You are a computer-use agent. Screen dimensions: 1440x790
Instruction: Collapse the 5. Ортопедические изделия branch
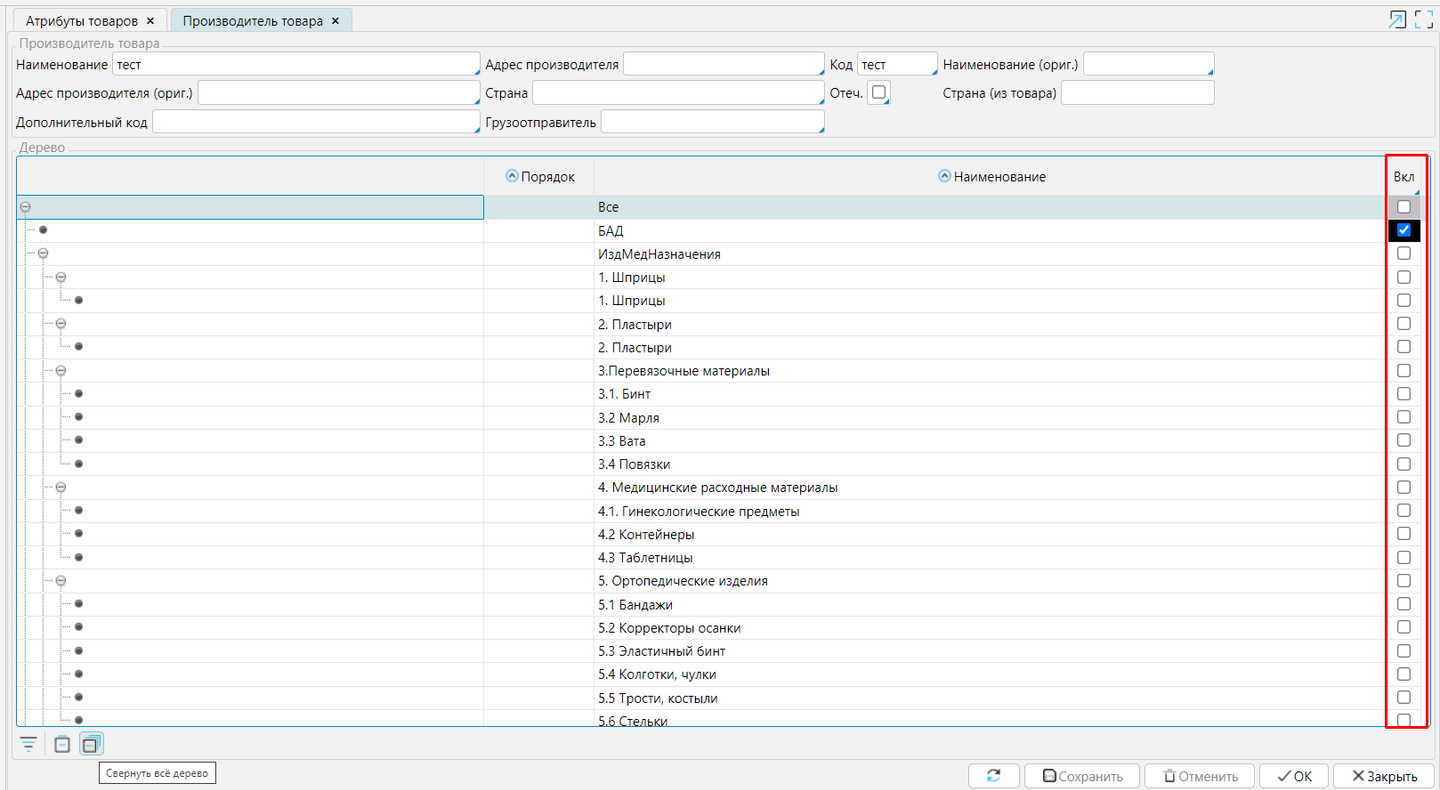point(61,581)
